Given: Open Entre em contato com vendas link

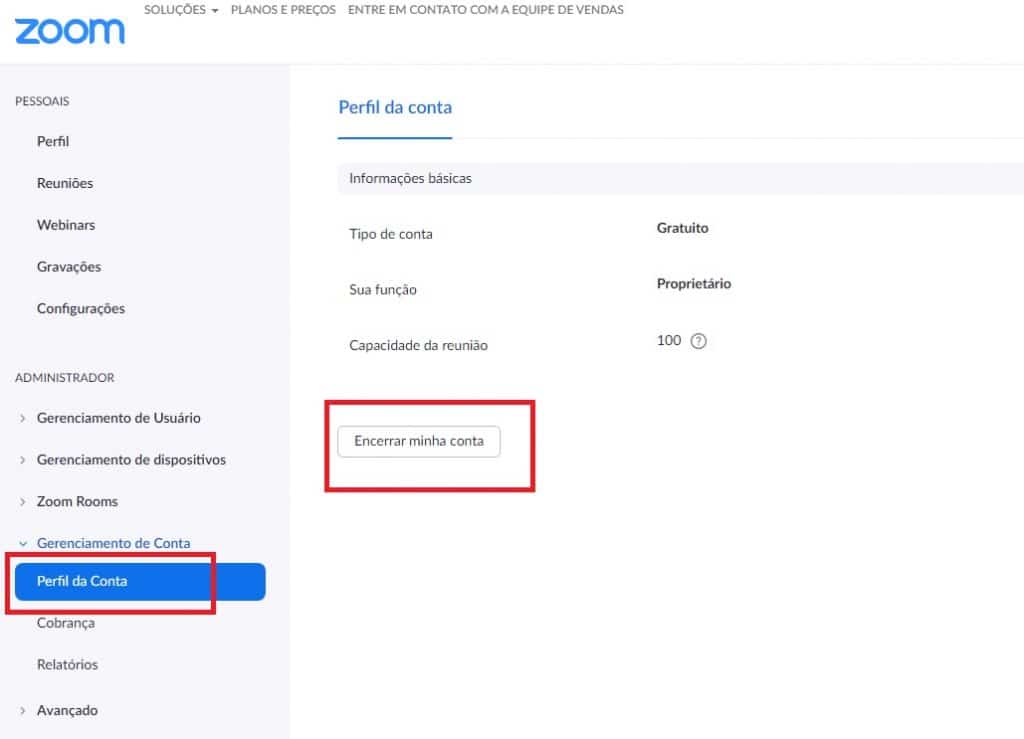Looking at the screenshot, I should point(485,10).
